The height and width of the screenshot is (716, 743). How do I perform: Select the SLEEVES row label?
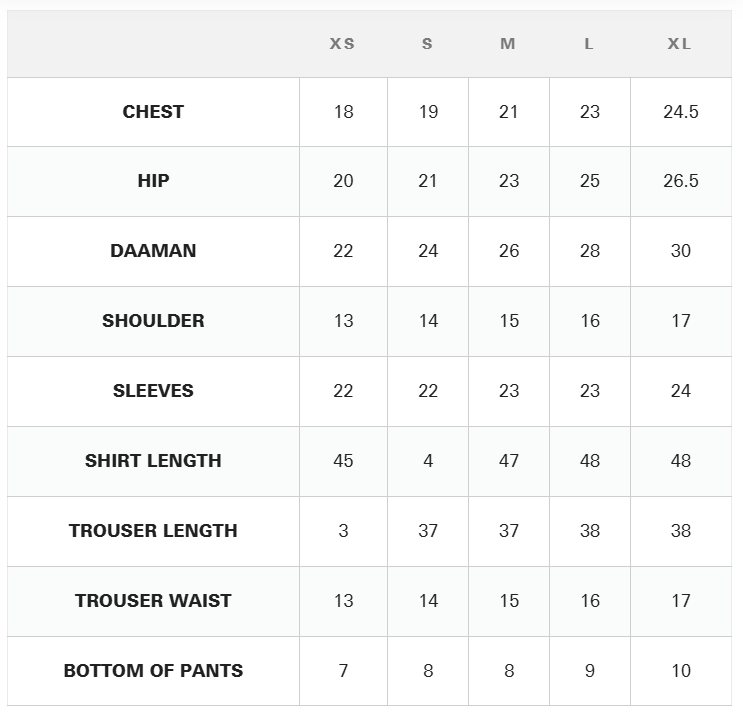(x=153, y=391)
